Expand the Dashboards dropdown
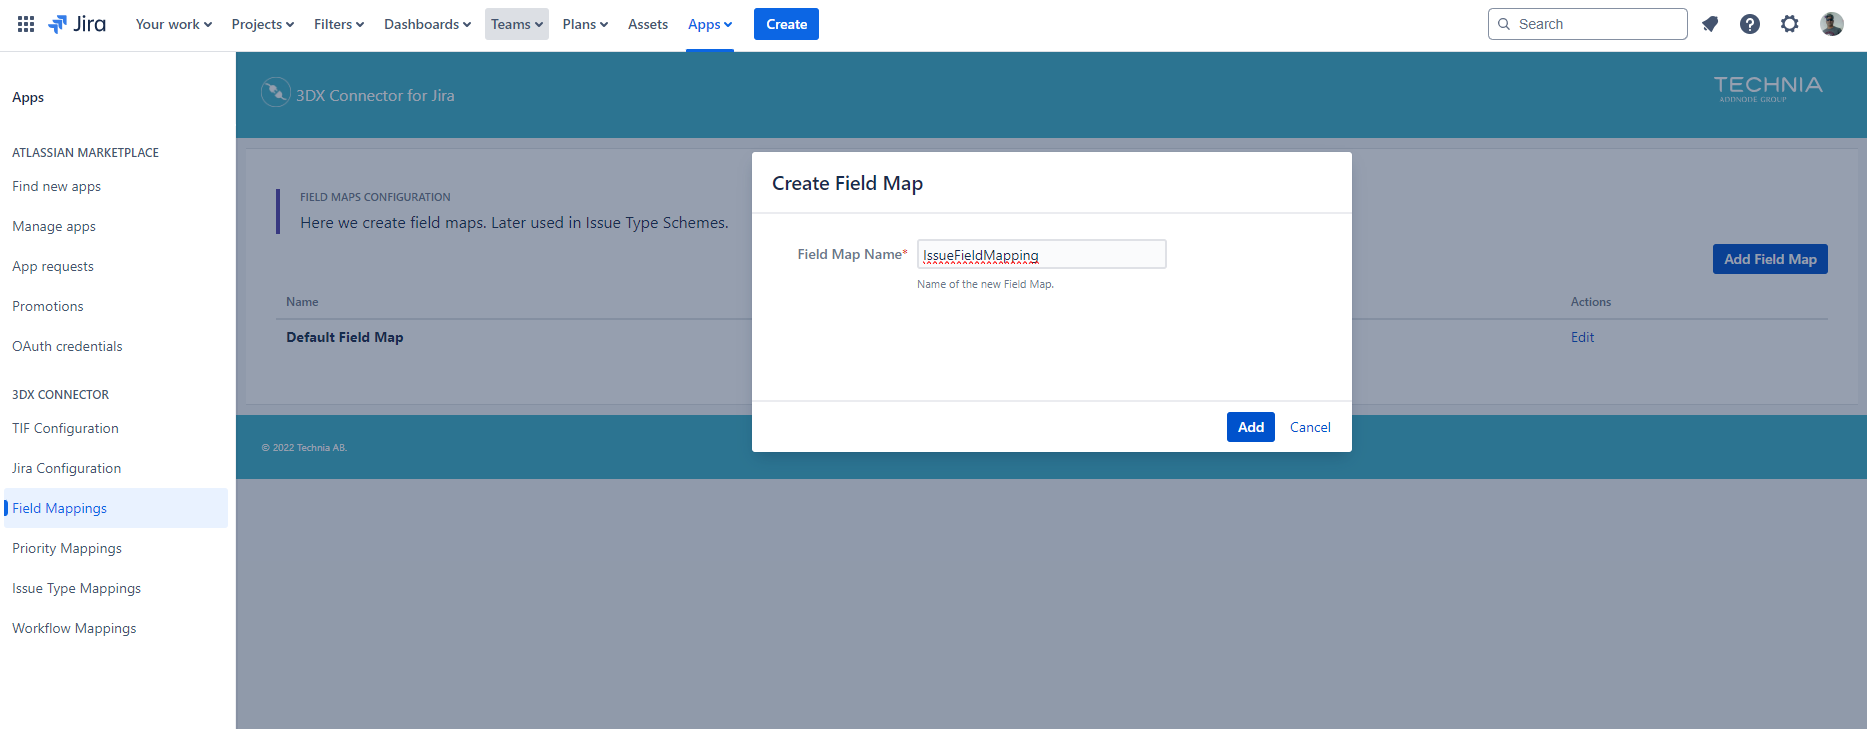Viewport: 1867px width, 729px height. [427, 24]
